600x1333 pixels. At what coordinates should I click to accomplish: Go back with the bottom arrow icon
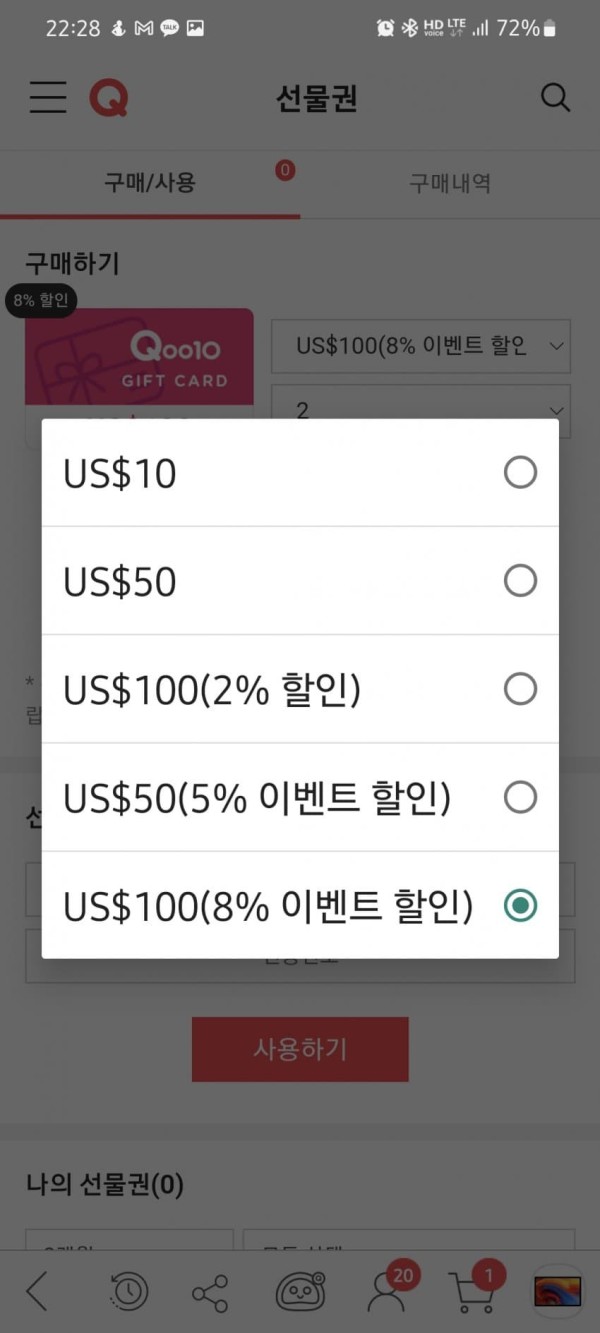37,1292
